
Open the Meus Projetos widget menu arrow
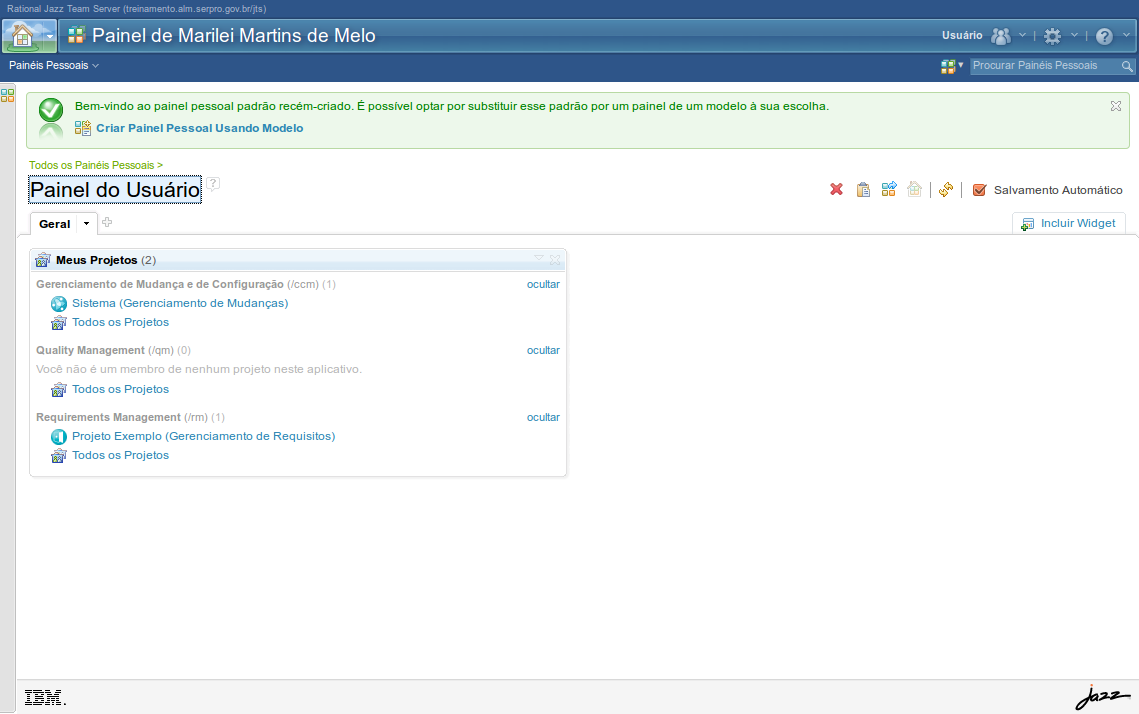tap(539, 259)
